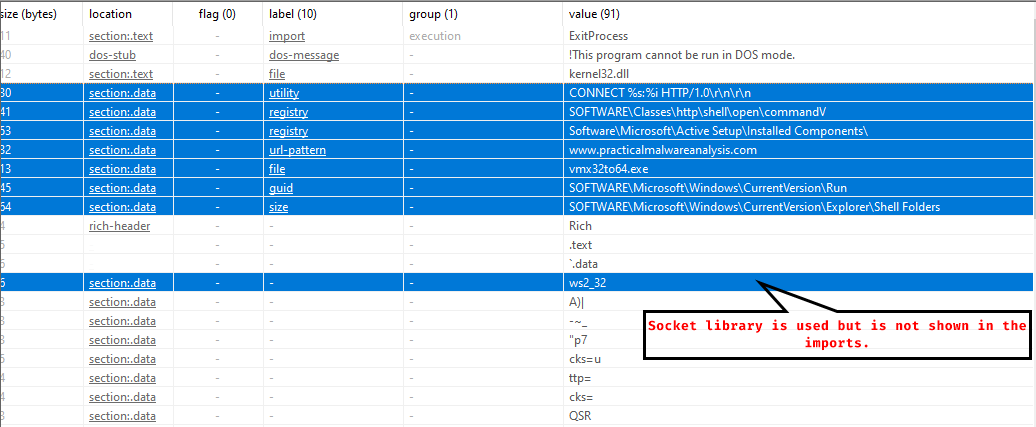Click the url-pattern label link
The height and width of the screenshot is (427, 1036).
pos(297,150)
